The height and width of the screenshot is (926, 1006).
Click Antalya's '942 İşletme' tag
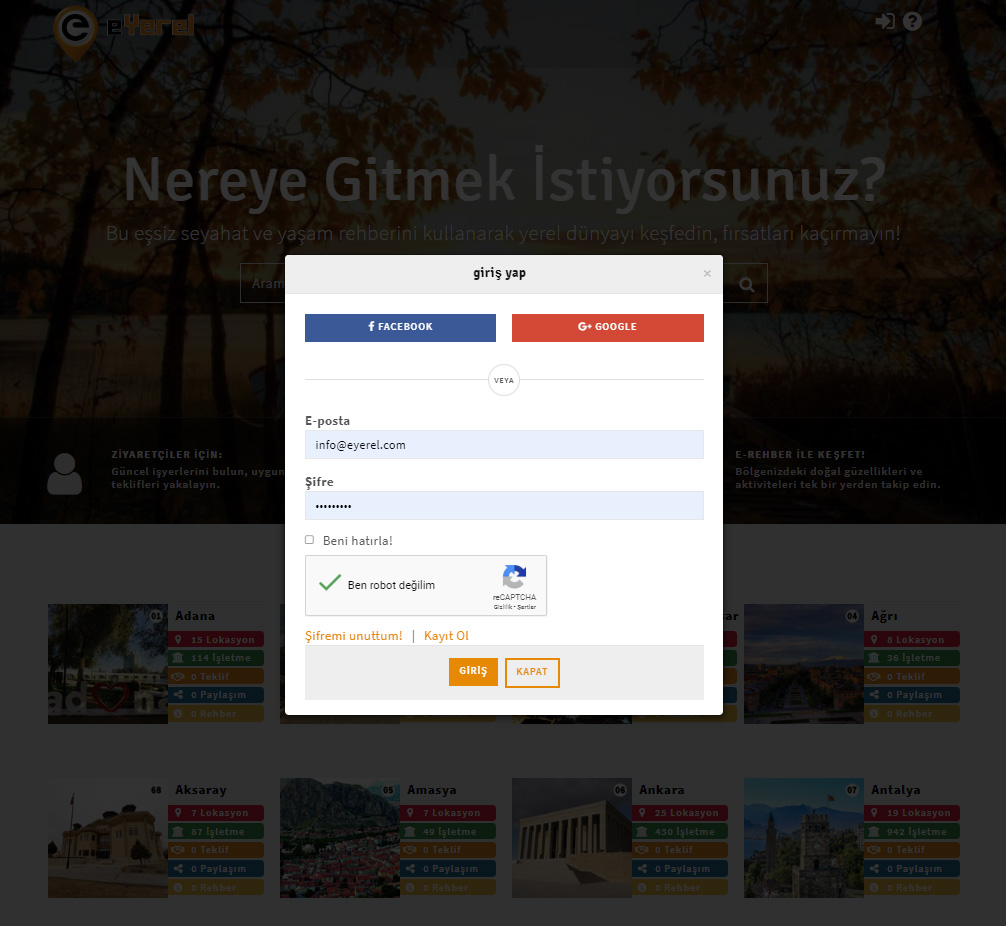pyautogui.click(x=912, y=832)
